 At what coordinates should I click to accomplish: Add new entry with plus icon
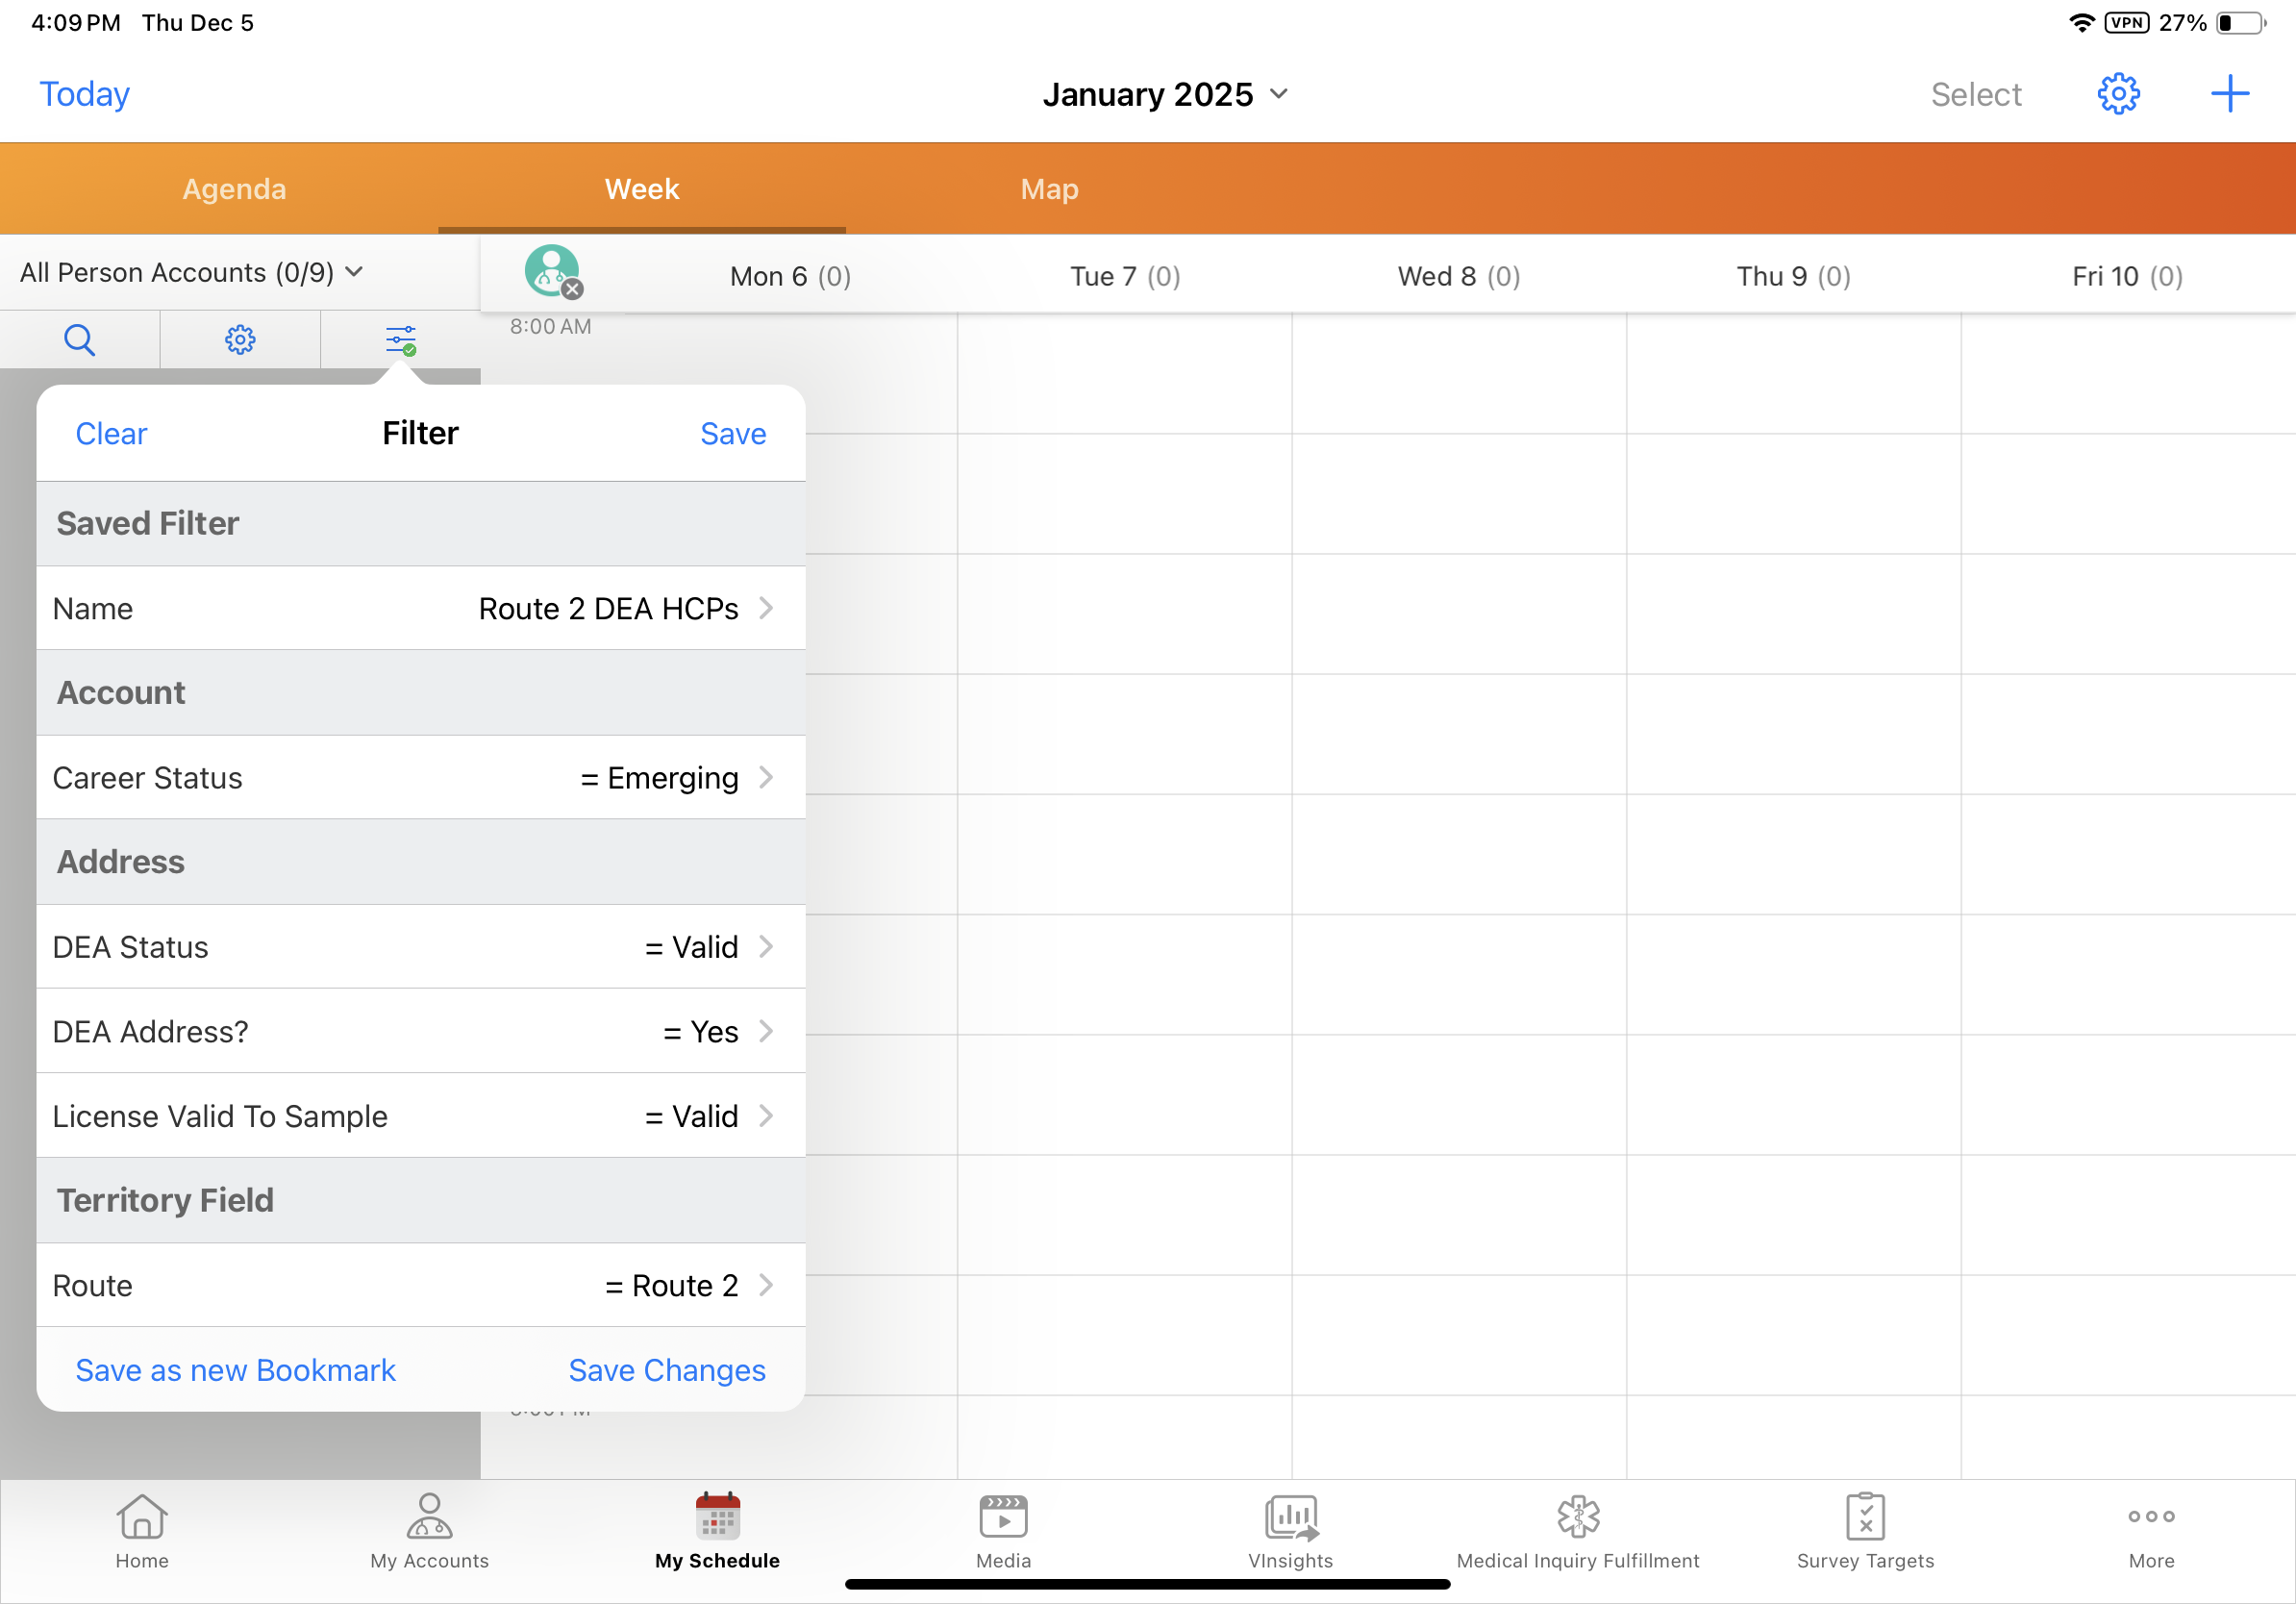(x=2229, y=94)
